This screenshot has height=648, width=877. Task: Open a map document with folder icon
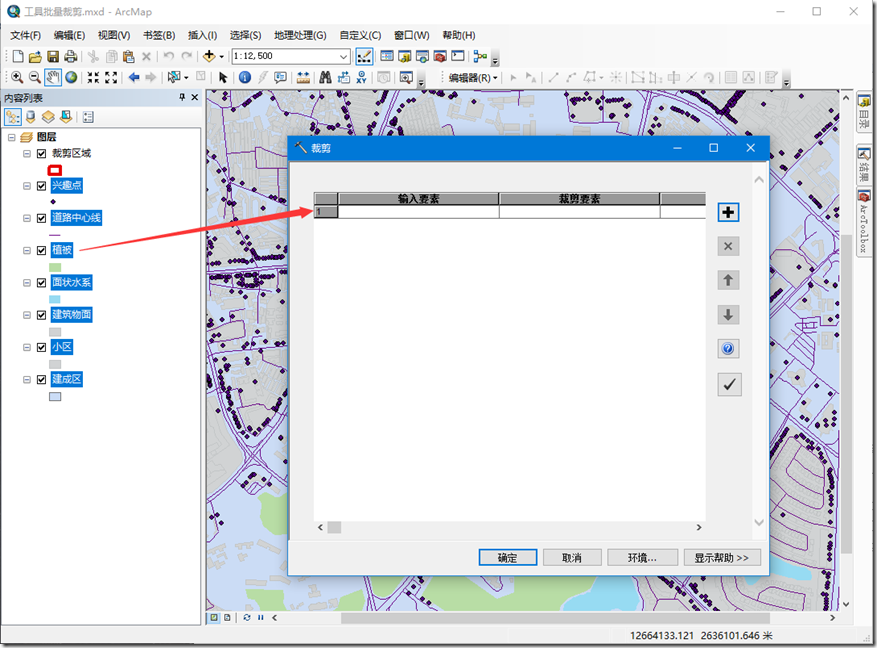[x=35, y=56]
